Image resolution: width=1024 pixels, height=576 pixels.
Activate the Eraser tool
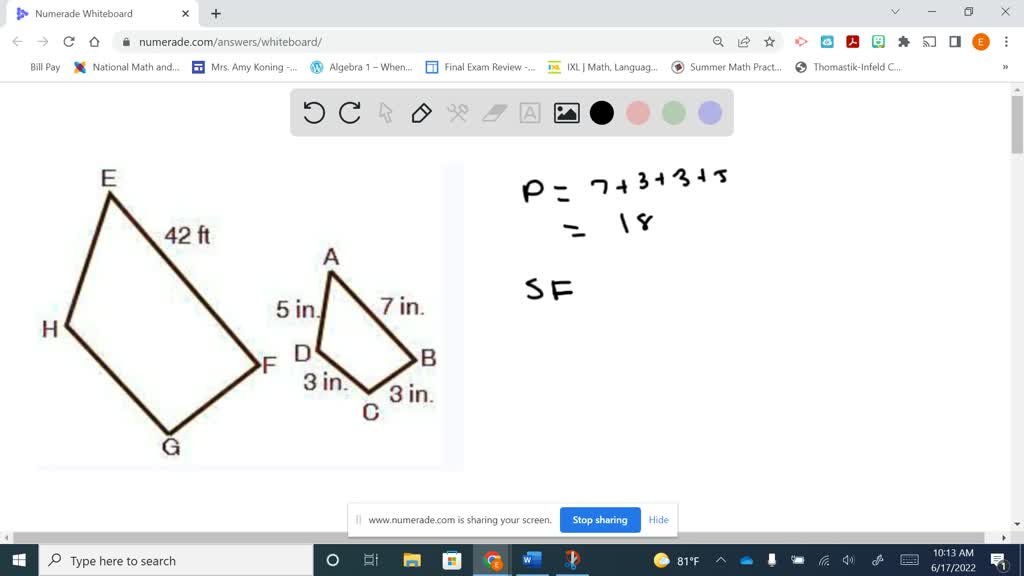pos(493,113)
